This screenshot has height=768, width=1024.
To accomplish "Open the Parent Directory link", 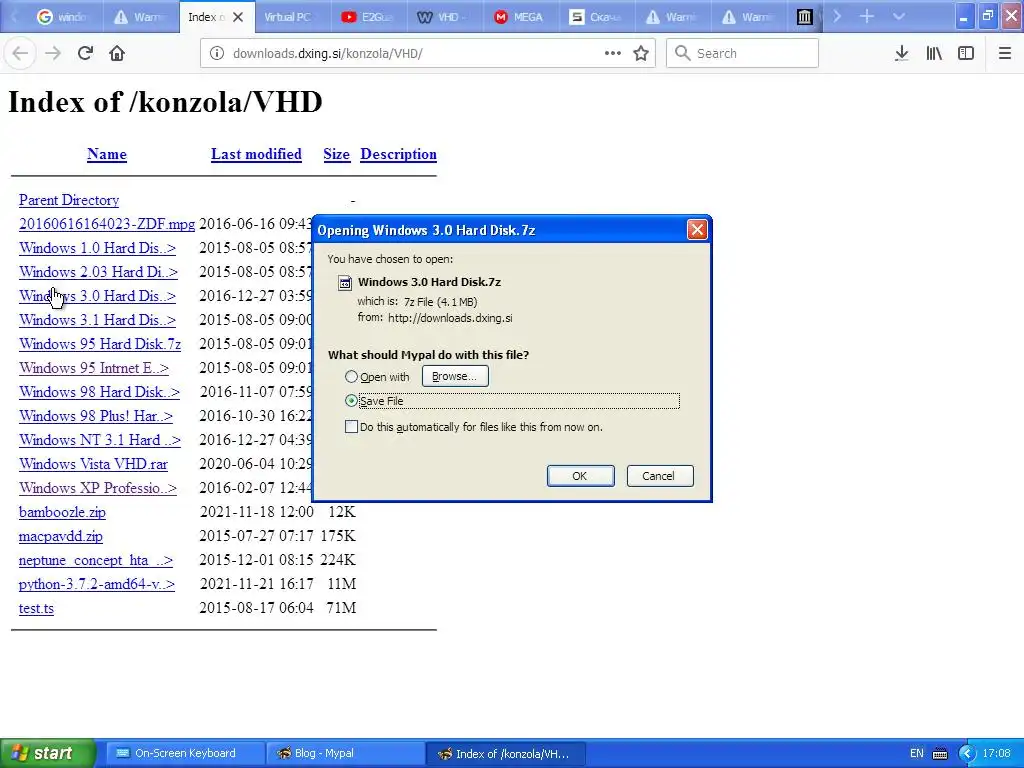I will click(69, 200).
